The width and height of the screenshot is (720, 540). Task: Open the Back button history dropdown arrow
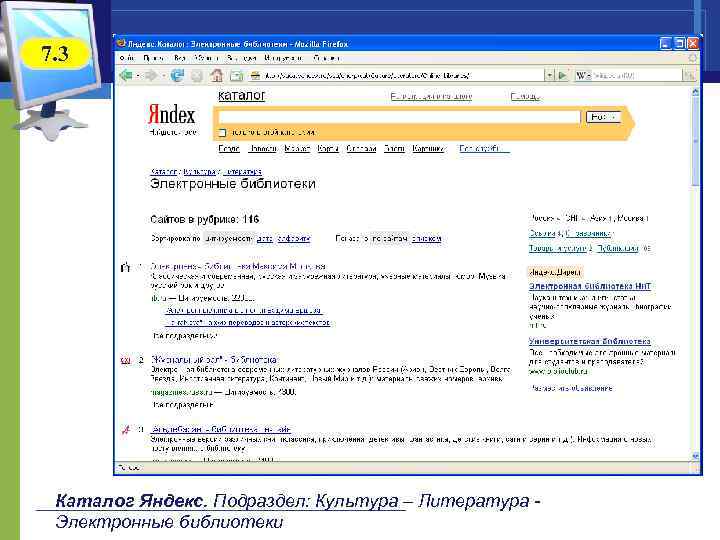(x=137, y=76)
